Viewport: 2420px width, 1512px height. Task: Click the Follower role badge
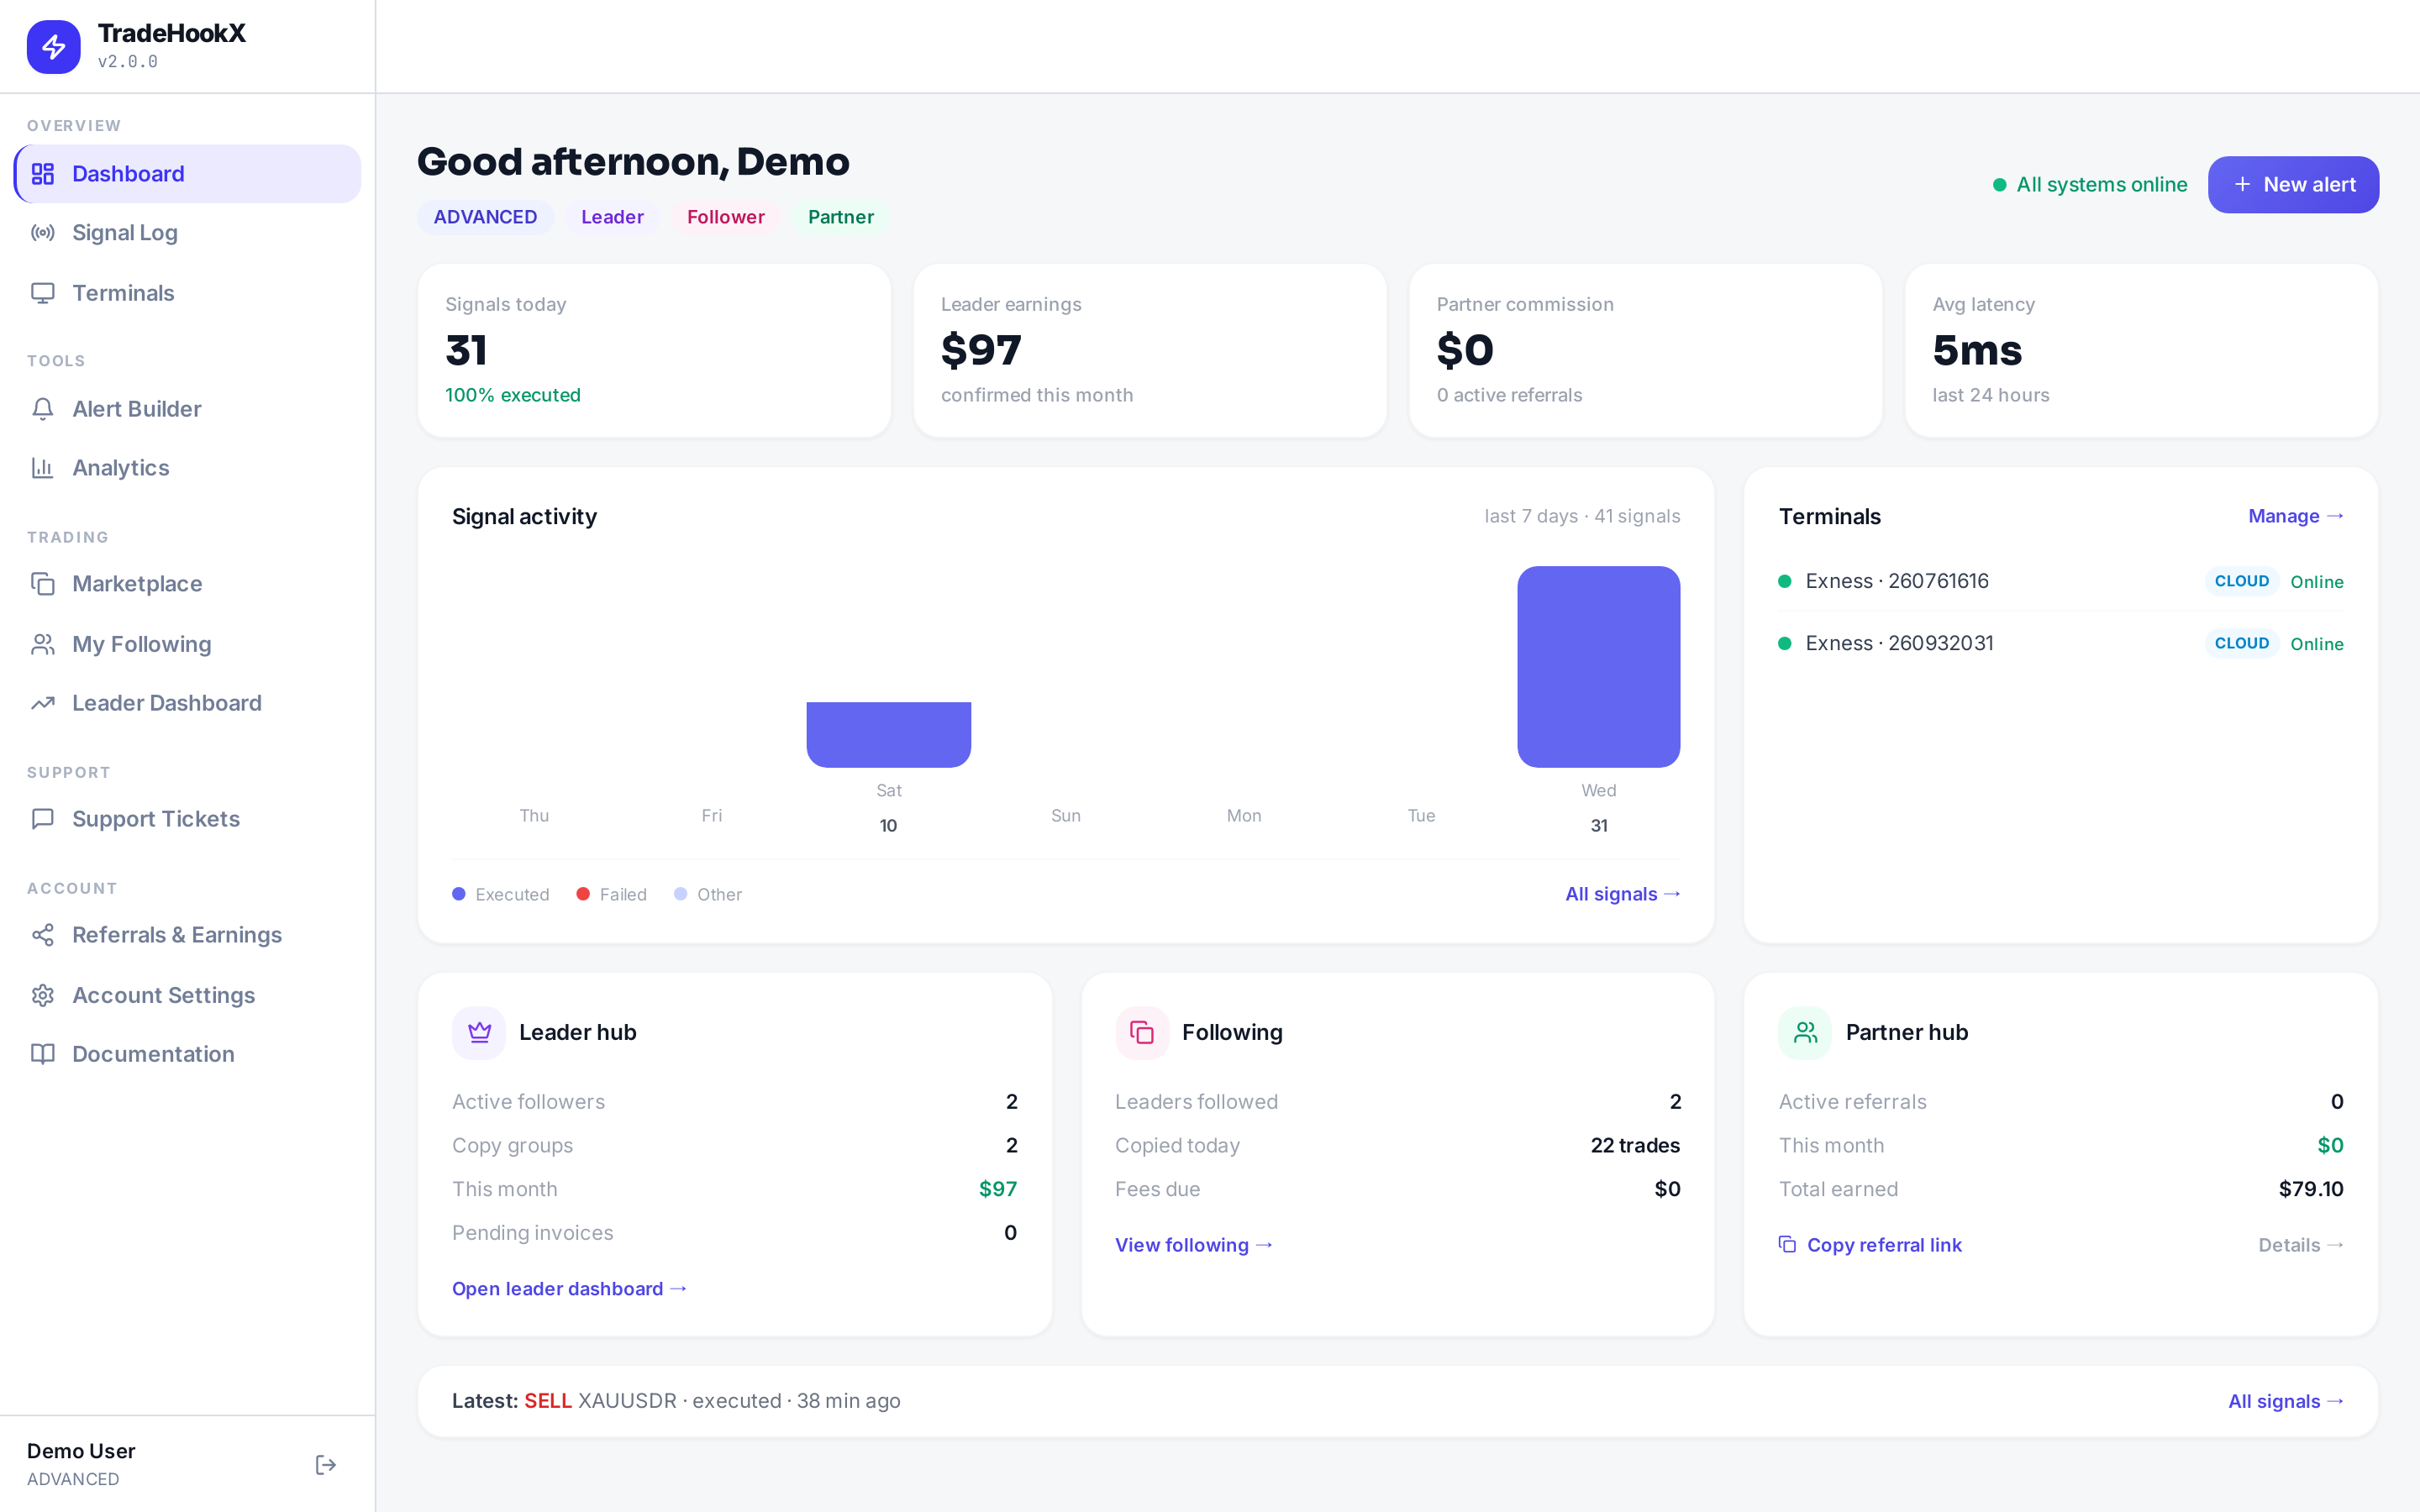[x=725, y=217]
